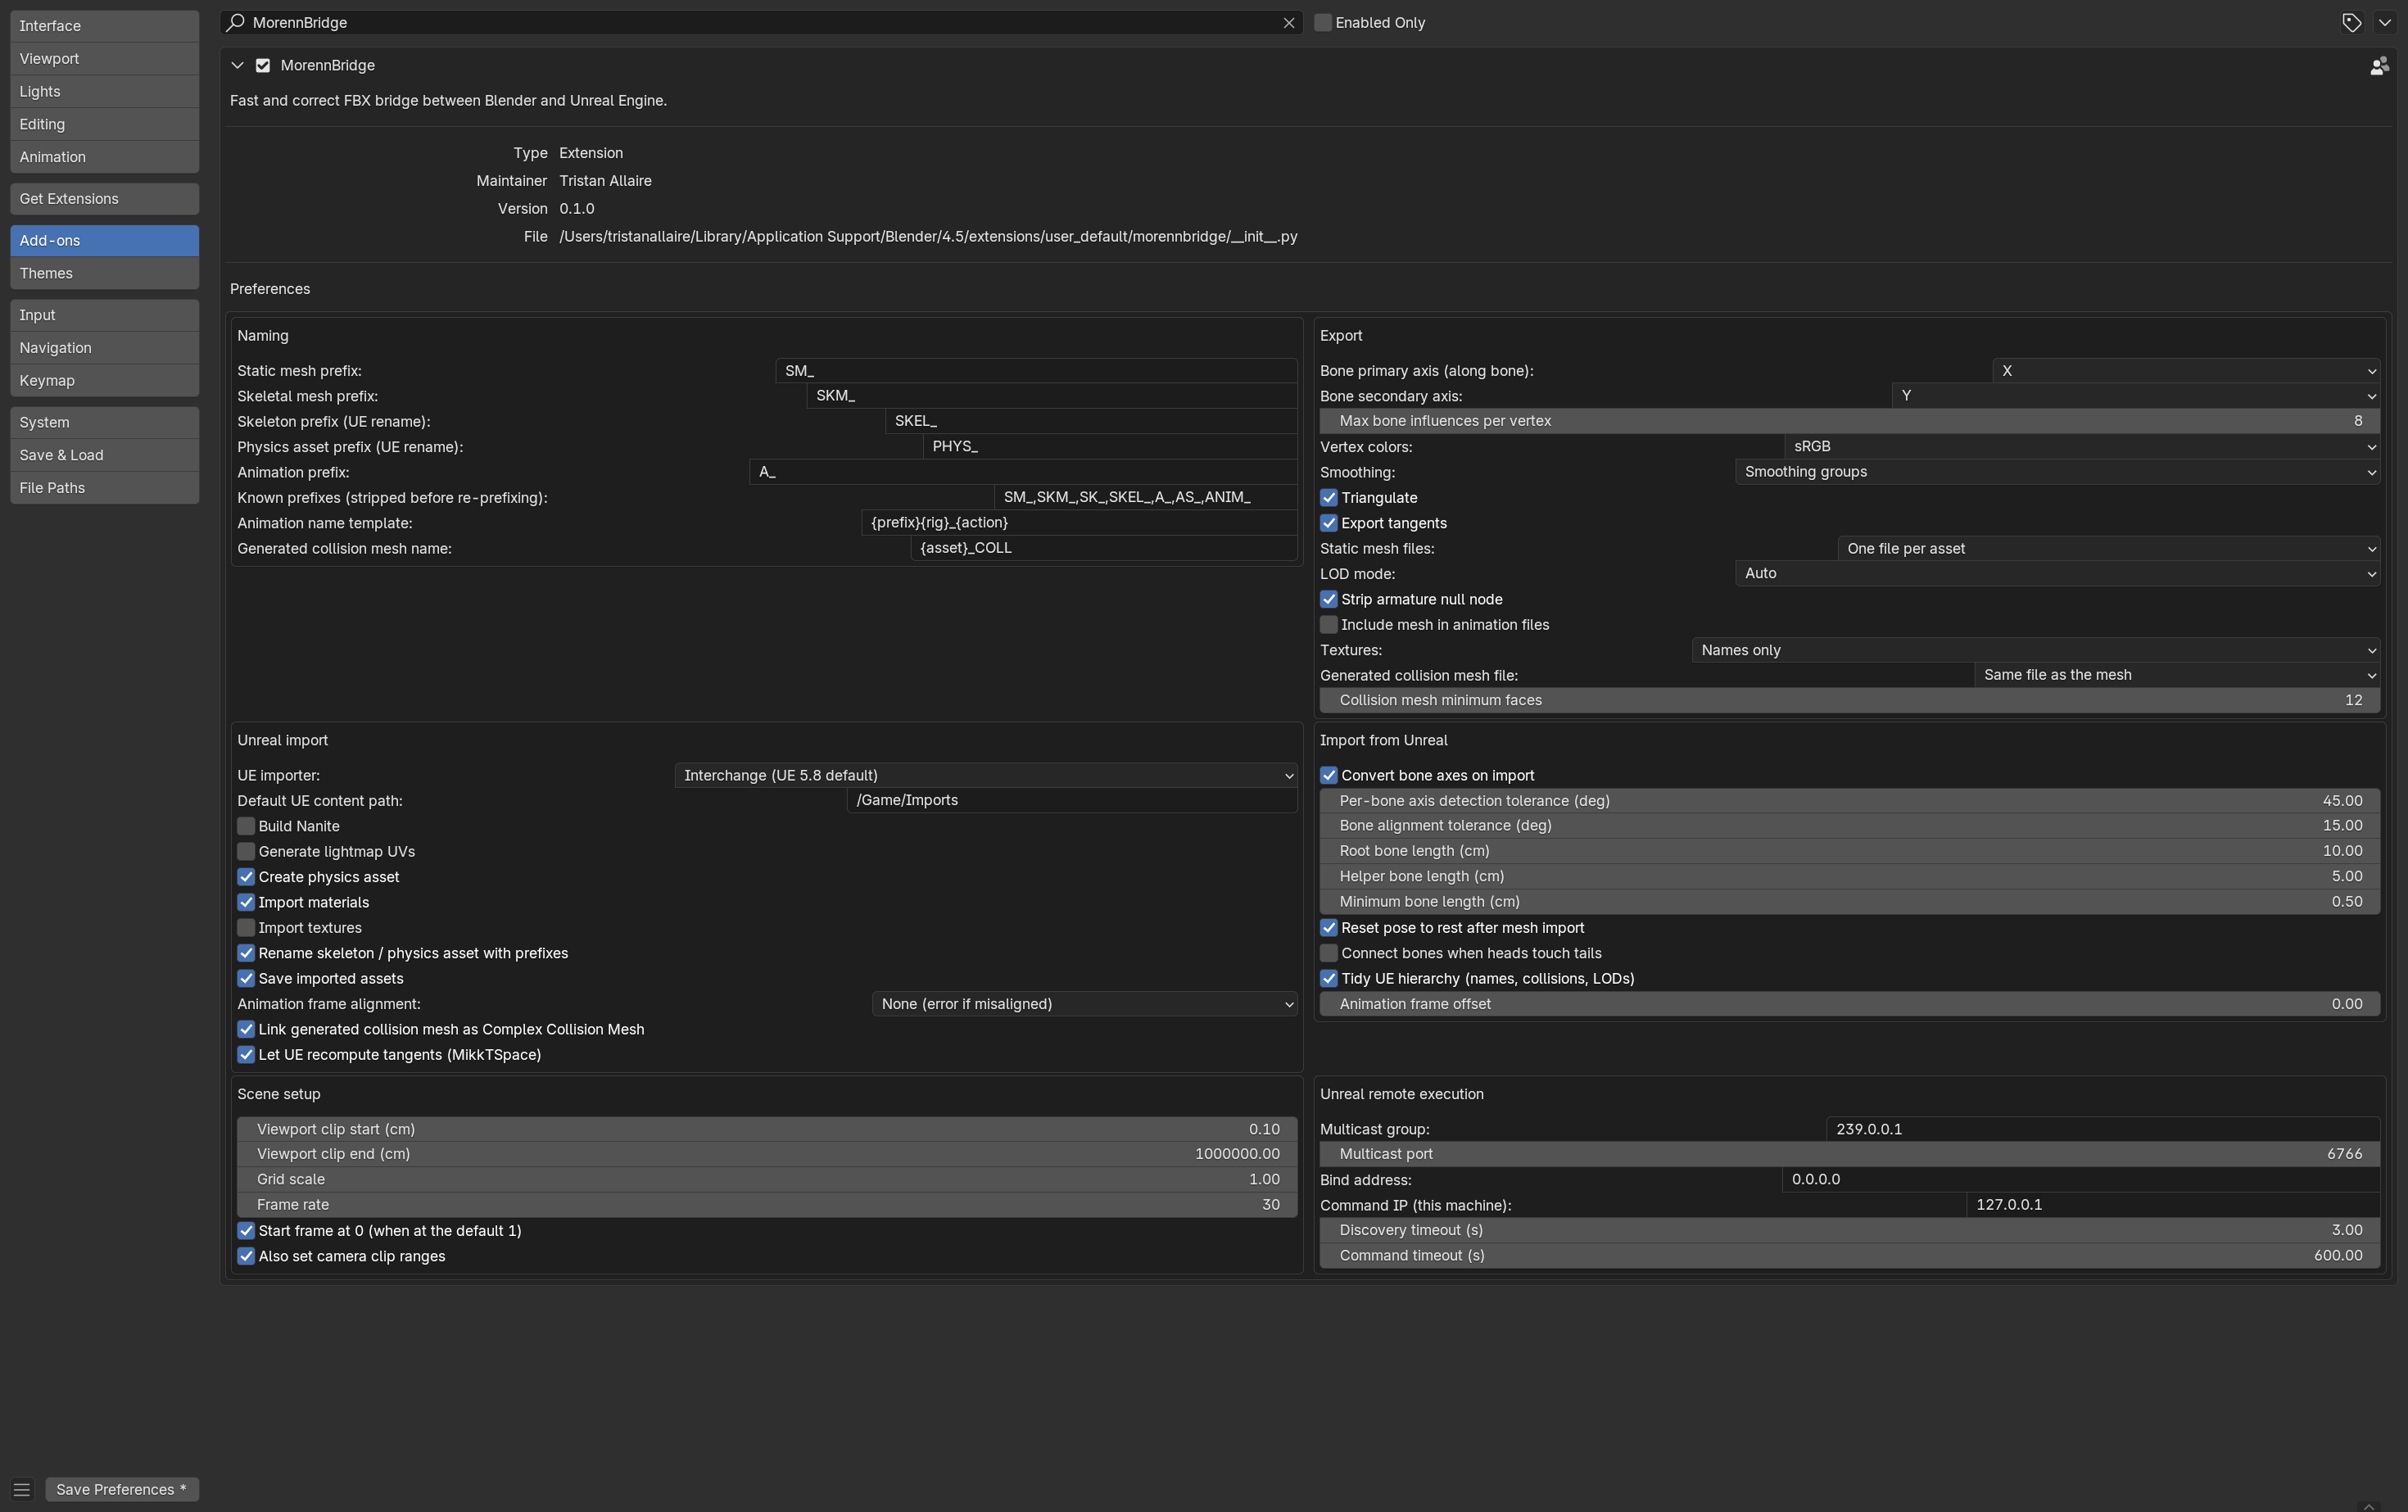
Task: Clear the MorennBridge search text
Action: click(1288, 23)
